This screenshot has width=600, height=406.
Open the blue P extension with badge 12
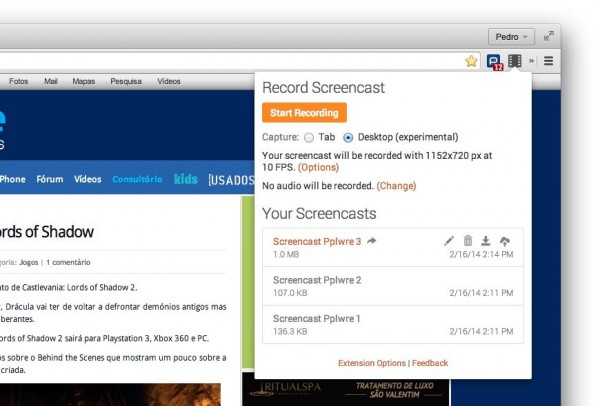click(494, 62)
